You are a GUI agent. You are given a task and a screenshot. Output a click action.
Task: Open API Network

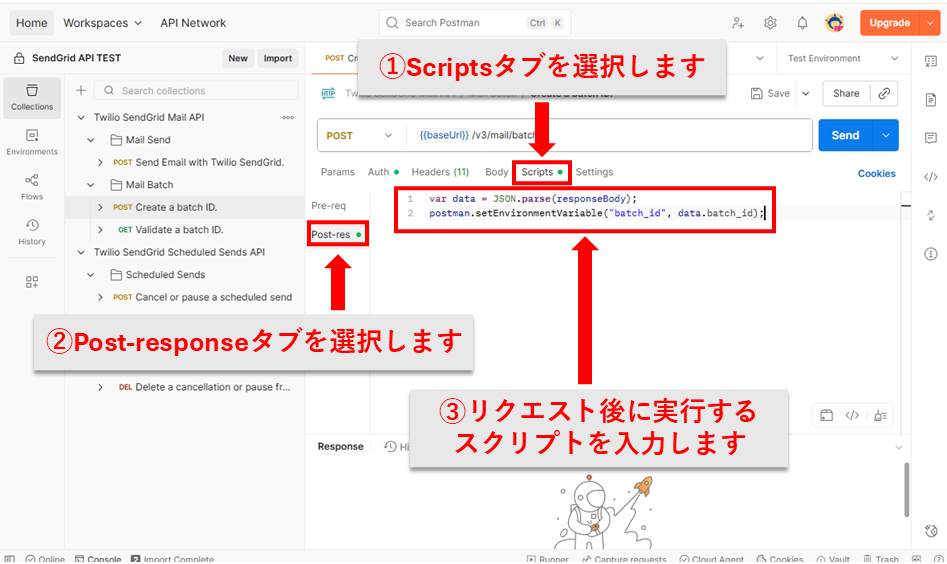click(x=193, y=23)
